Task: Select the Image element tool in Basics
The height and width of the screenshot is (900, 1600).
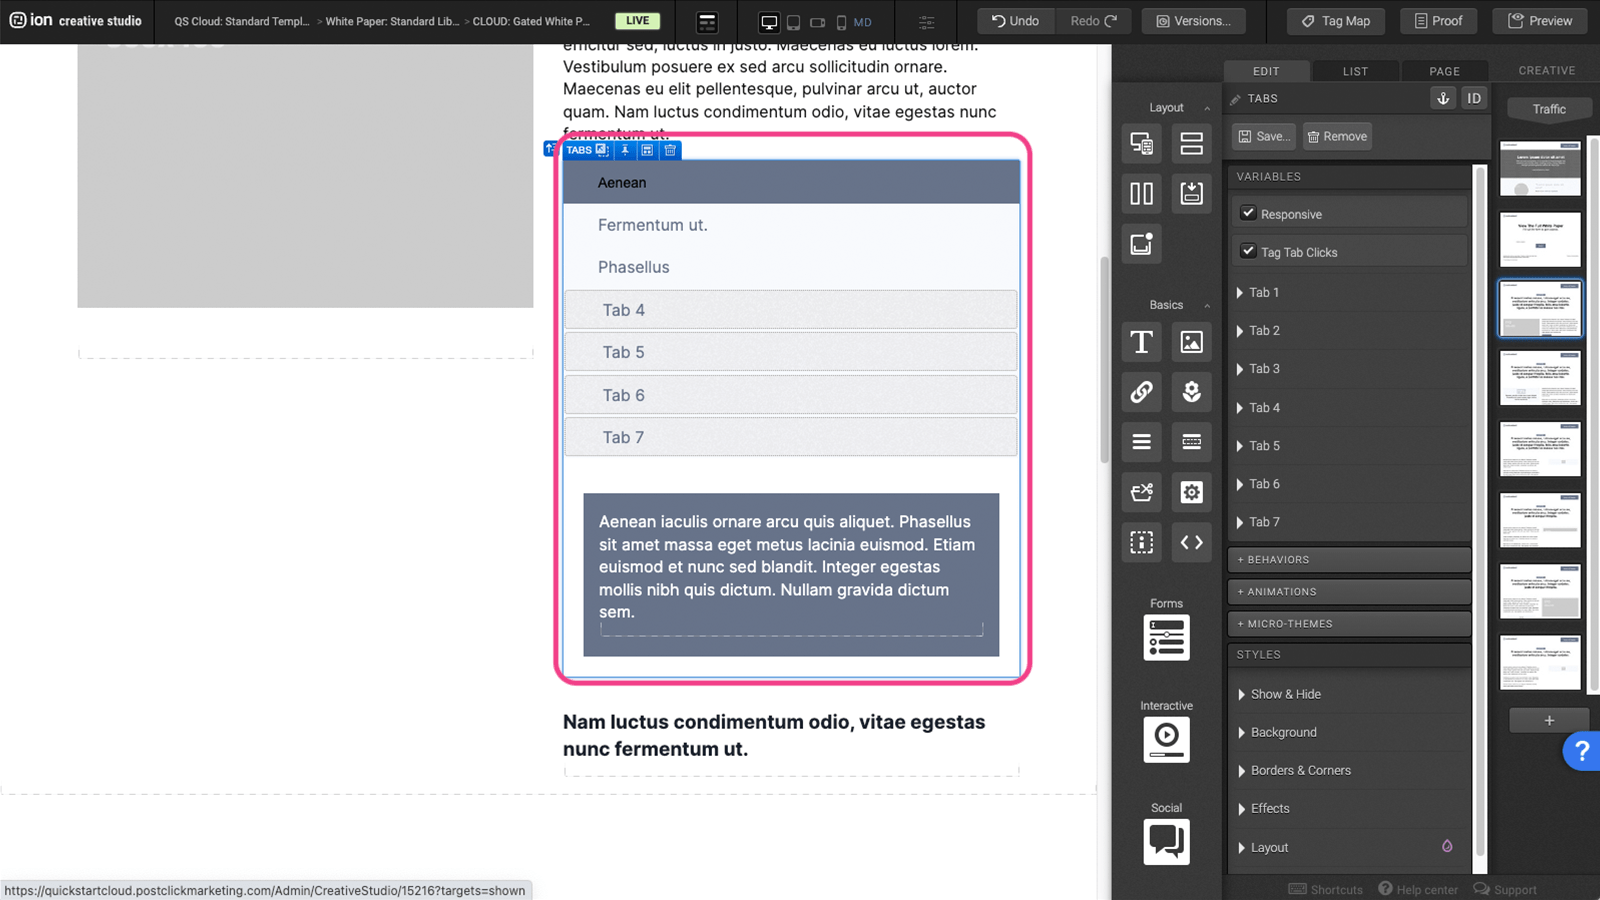Action: click(1191, 342)
